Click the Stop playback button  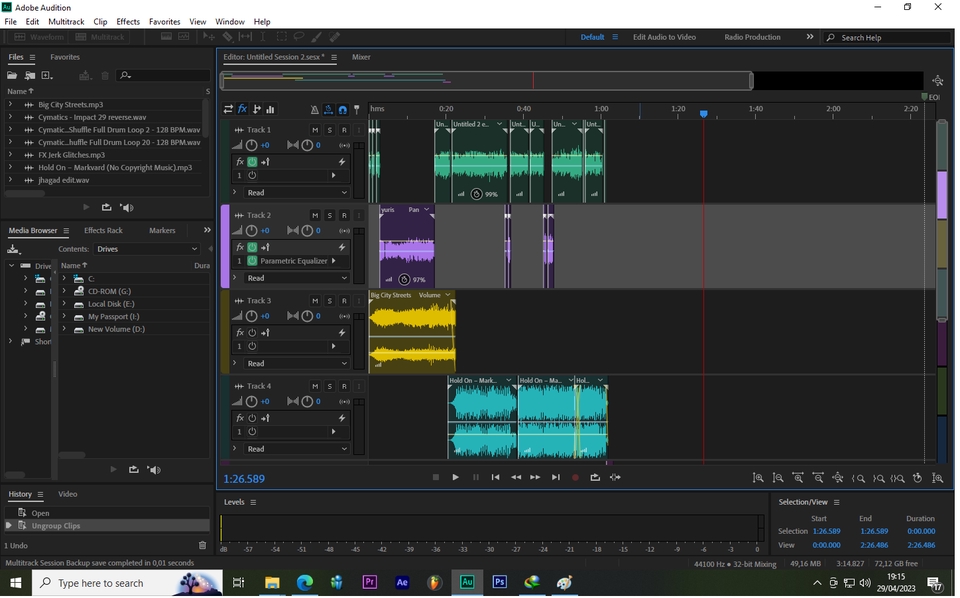[x=435, y=477]
